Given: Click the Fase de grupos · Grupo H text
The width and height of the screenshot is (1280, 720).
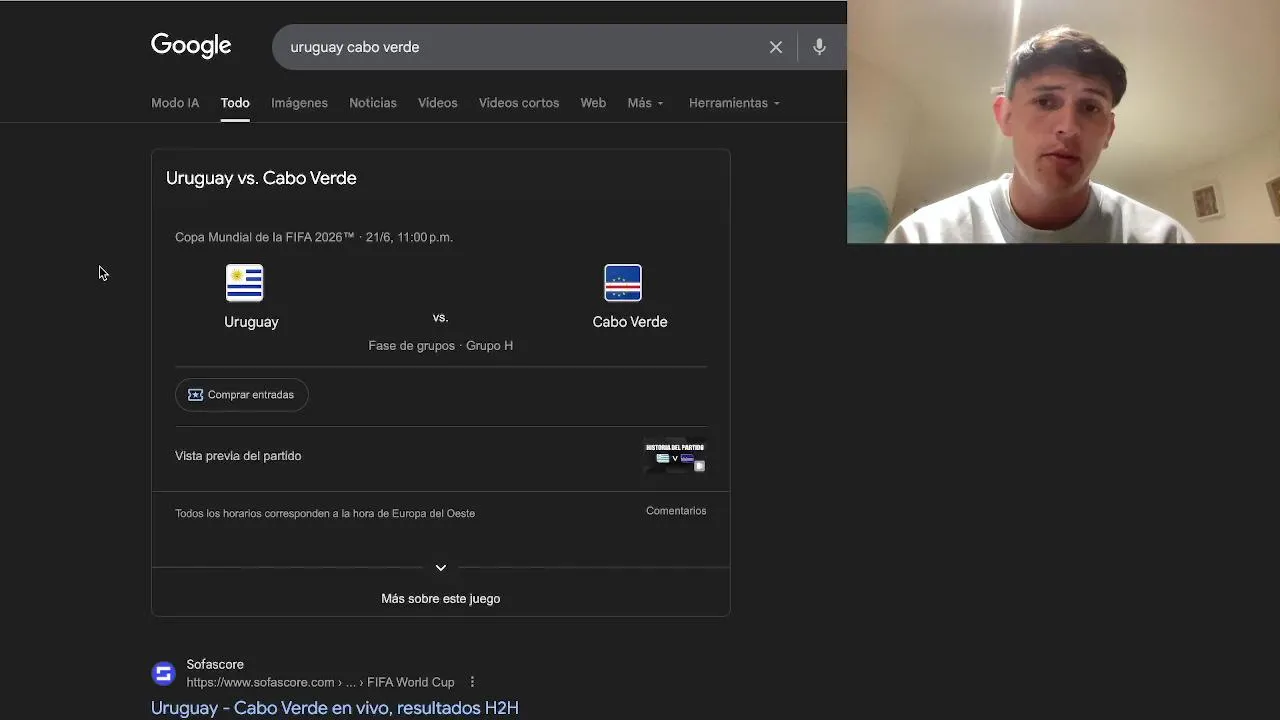Looking at the screenshot, I should pos(441,346).
